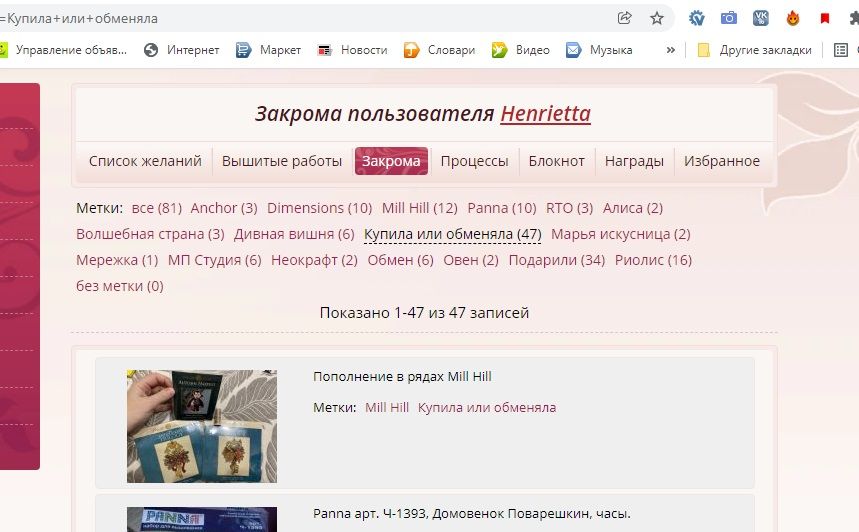
Task: Open the Вышитые работы tab
Action: point(282,161)
